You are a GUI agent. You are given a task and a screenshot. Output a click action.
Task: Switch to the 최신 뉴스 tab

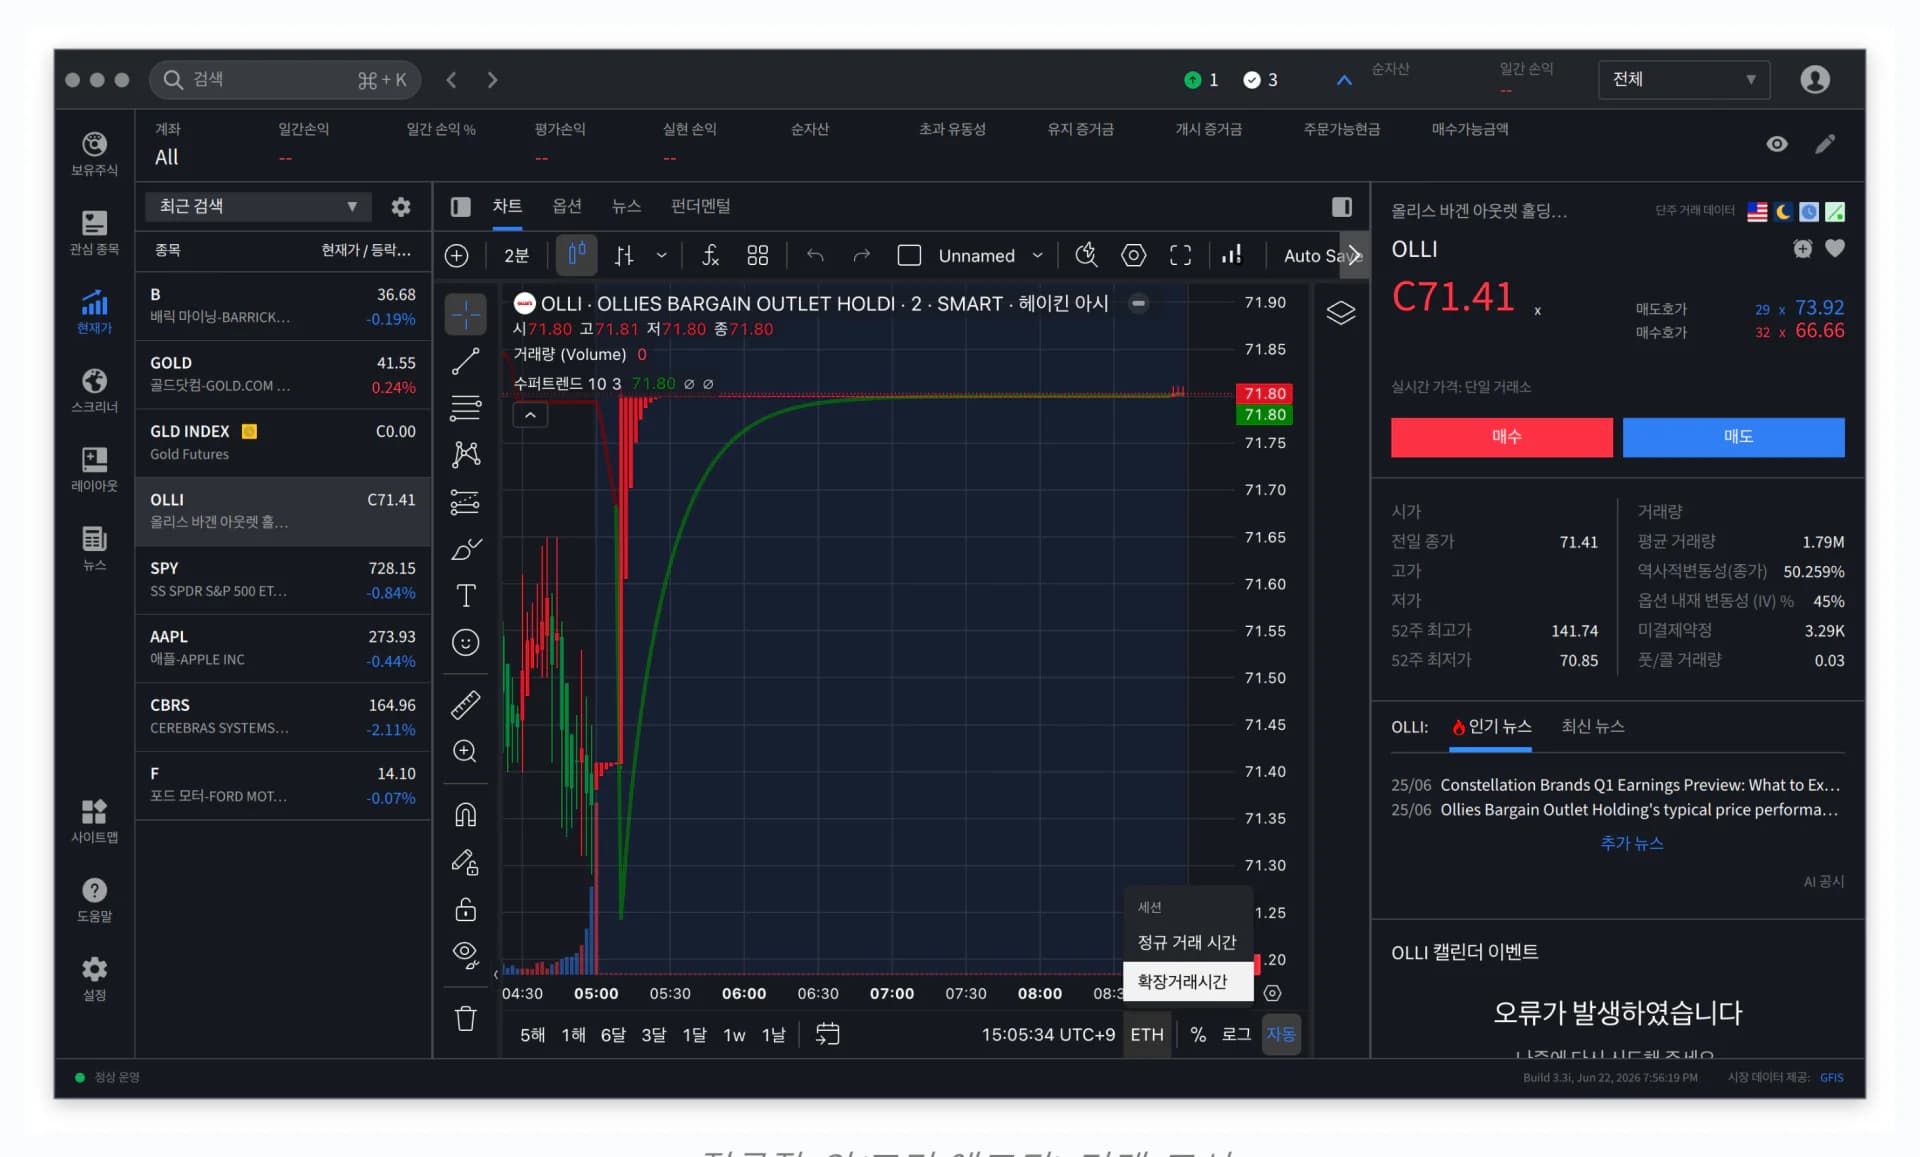pyautogui.click(x=1593, y=727)
